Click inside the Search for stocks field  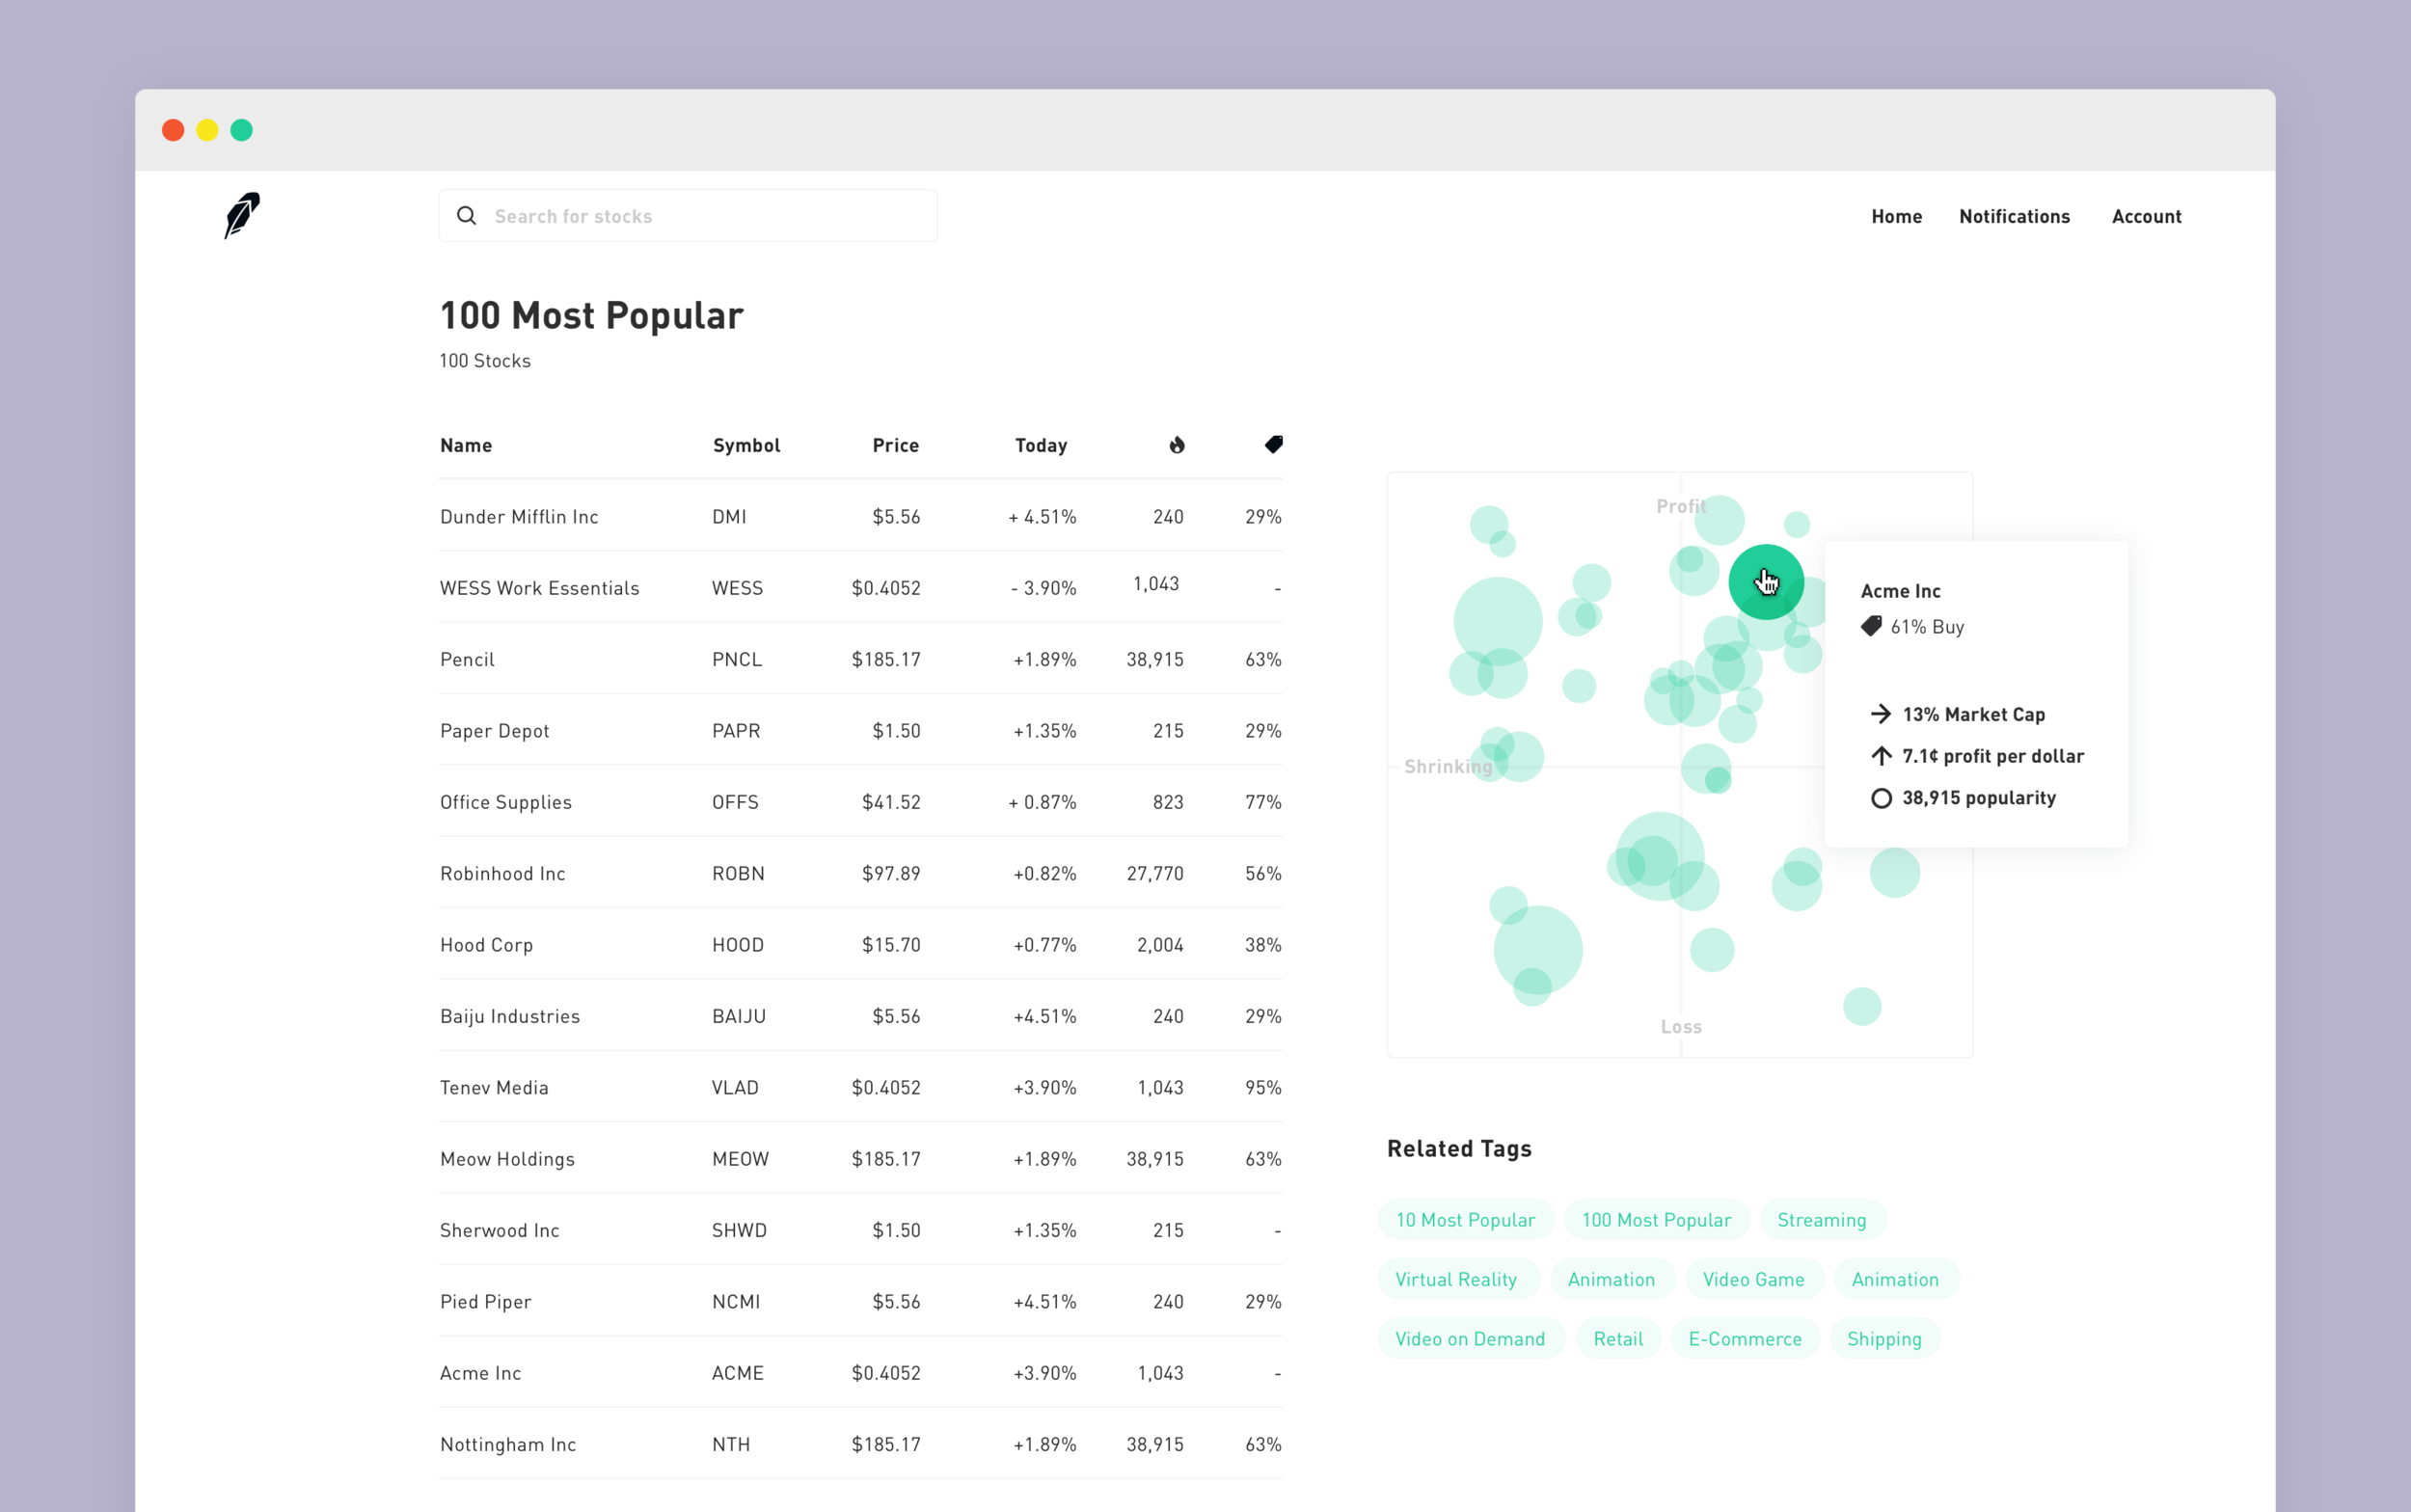[x=700, y=216]
